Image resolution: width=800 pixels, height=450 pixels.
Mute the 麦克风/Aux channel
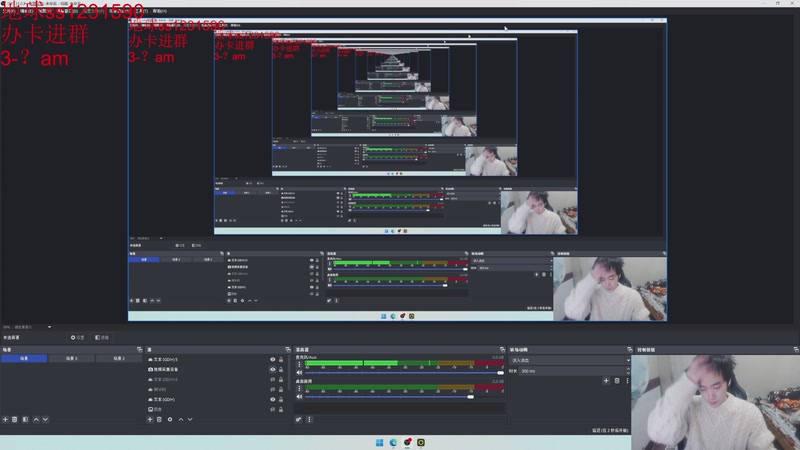click(299, 372)
